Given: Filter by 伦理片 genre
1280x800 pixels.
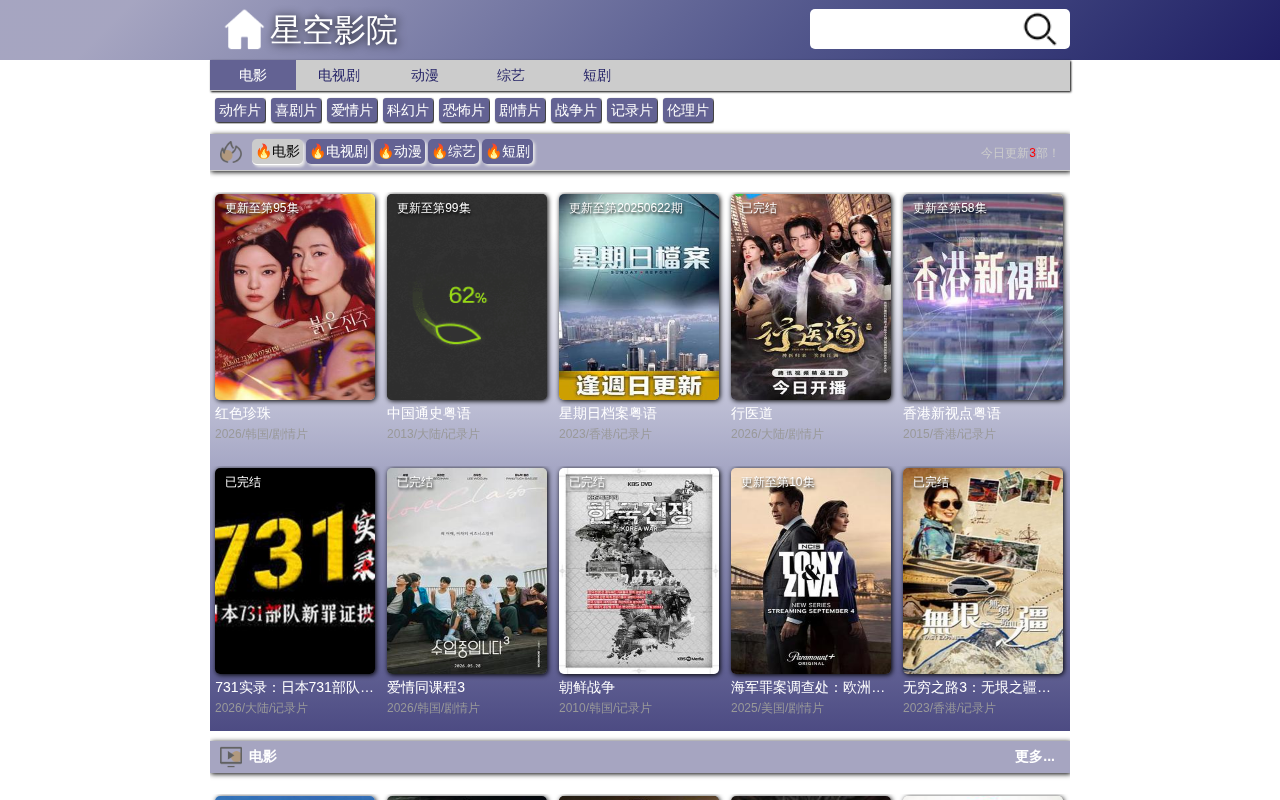Looking at the screenshot, I should 688,111.
